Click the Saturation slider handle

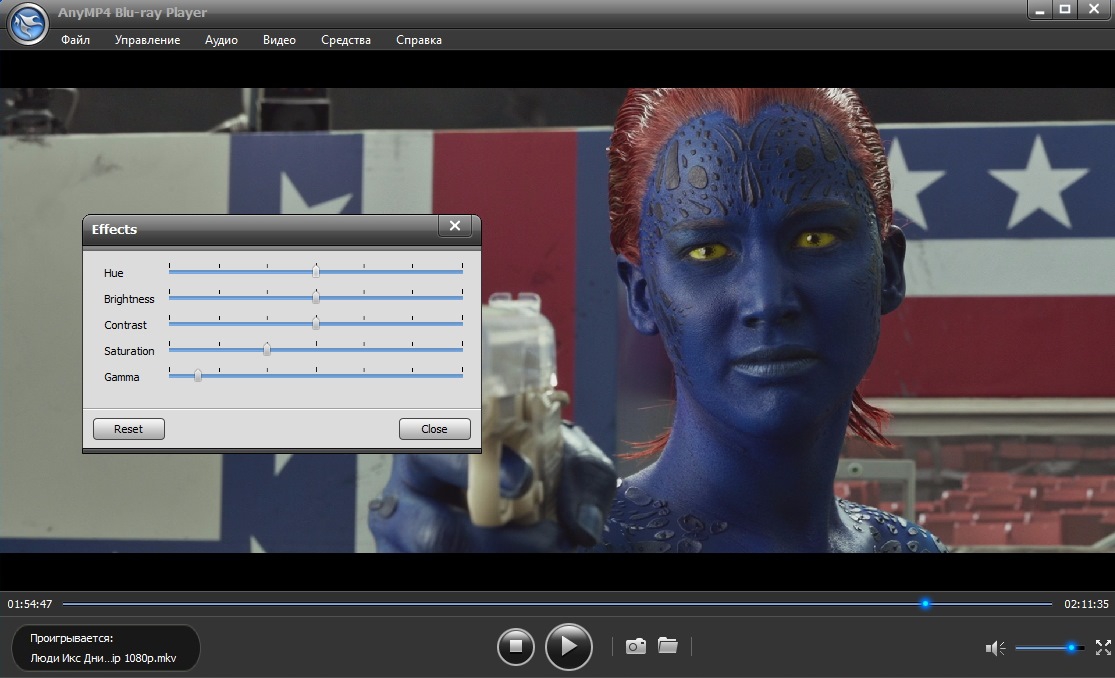click(267, 349)
